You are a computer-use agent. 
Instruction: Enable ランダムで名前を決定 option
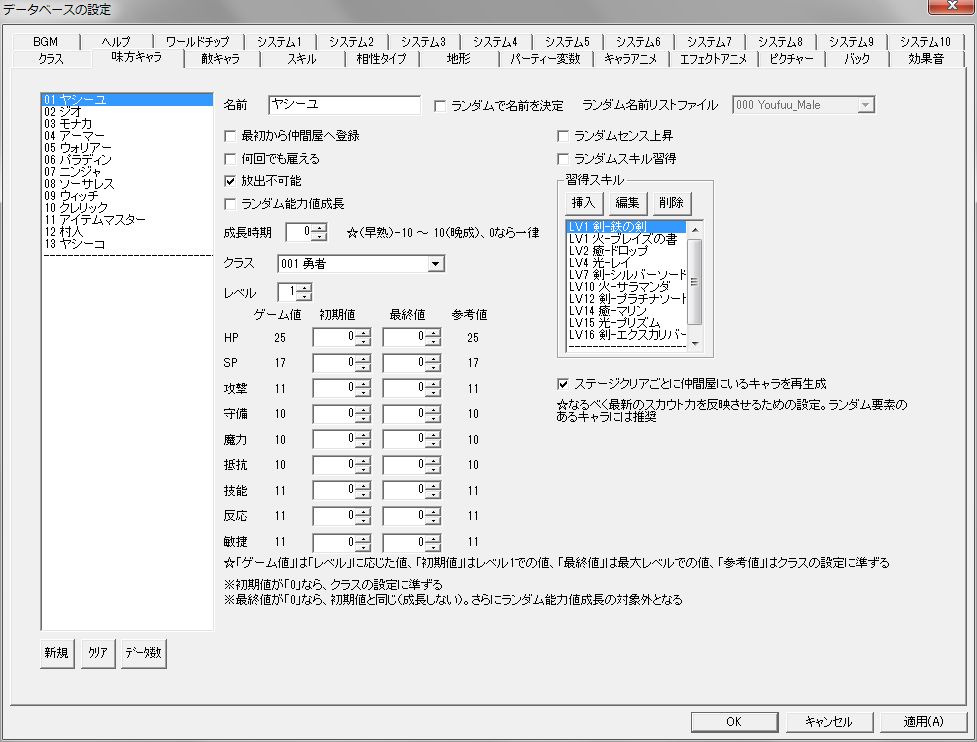[440, 106]
